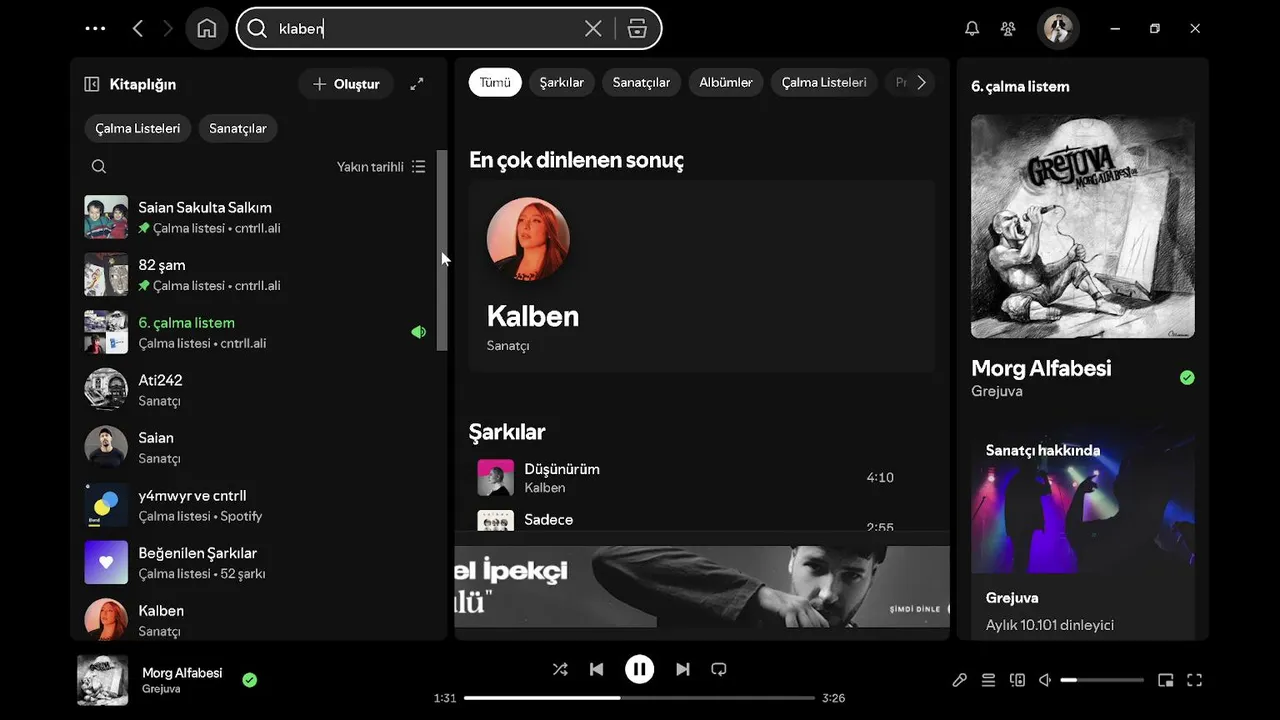Adjust the volume slider

coord(1102,680)
